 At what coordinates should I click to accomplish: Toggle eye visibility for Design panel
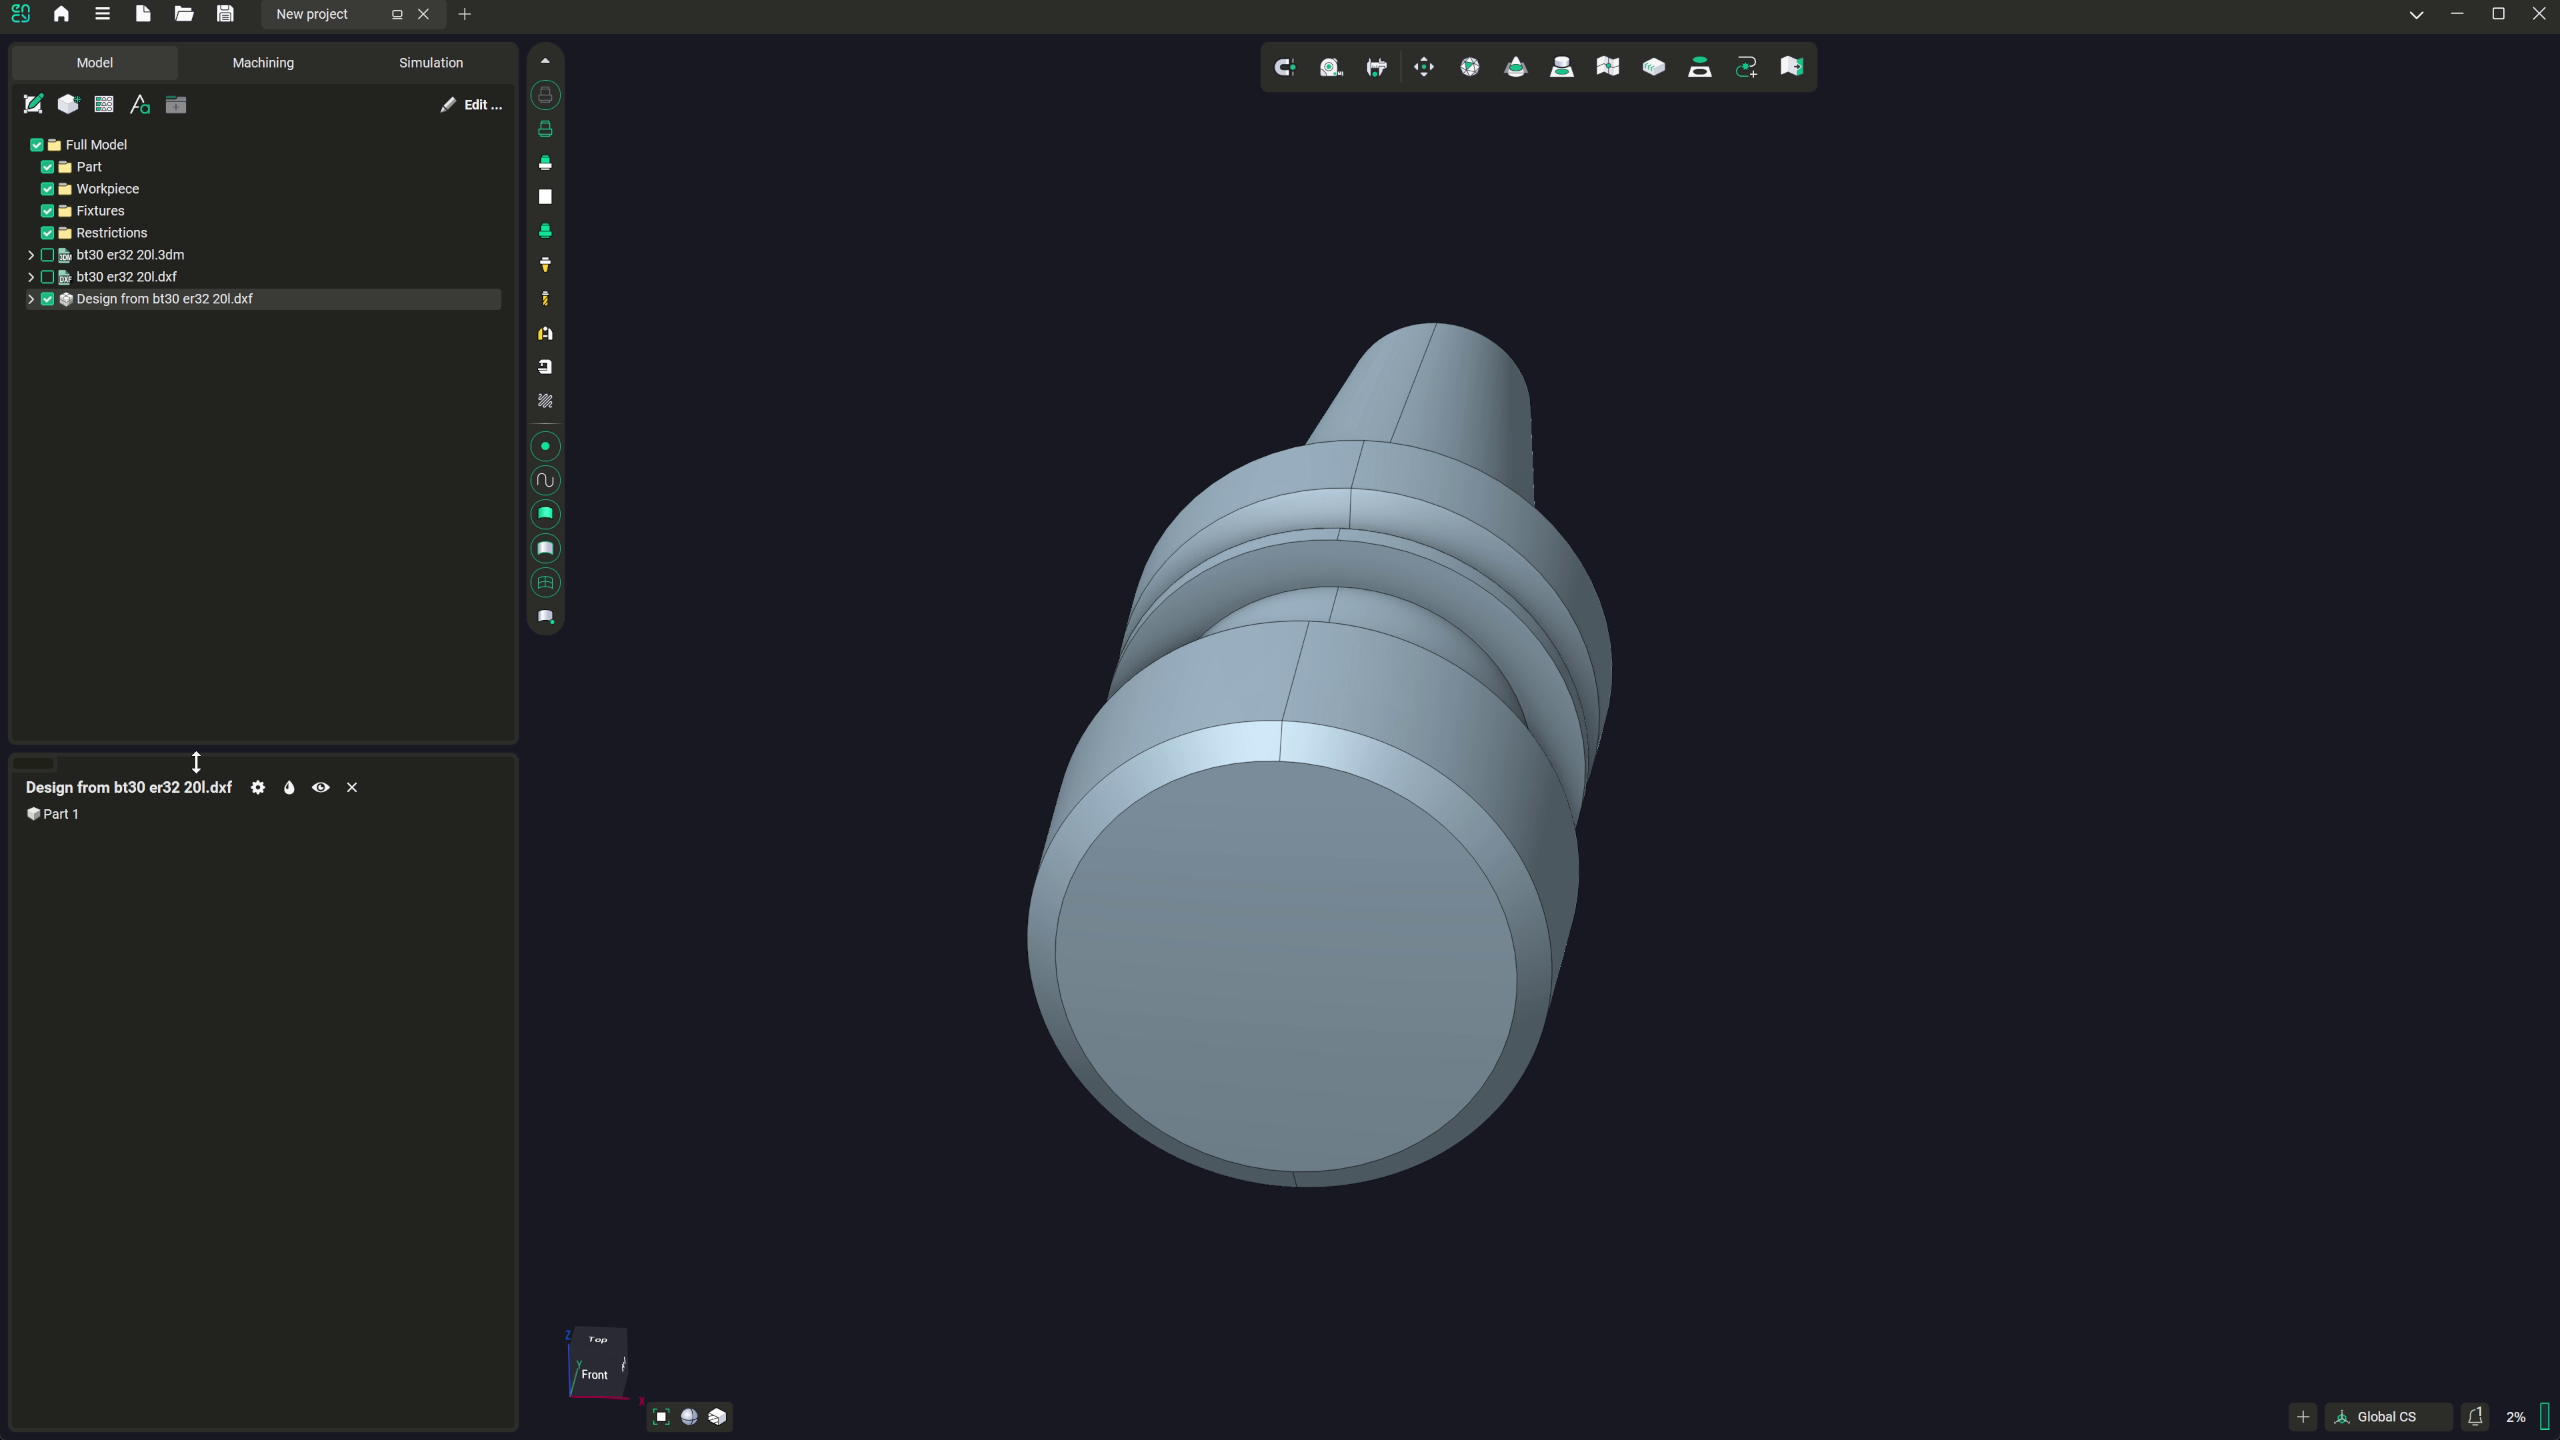(320, 787)
